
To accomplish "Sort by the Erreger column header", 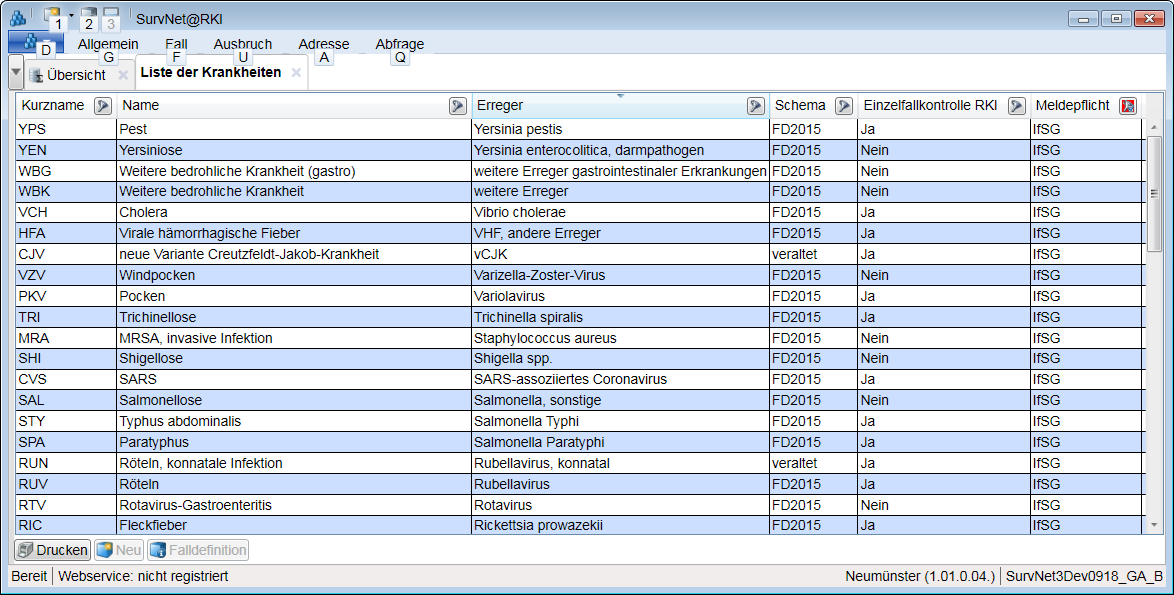I will tap(500, 106).
